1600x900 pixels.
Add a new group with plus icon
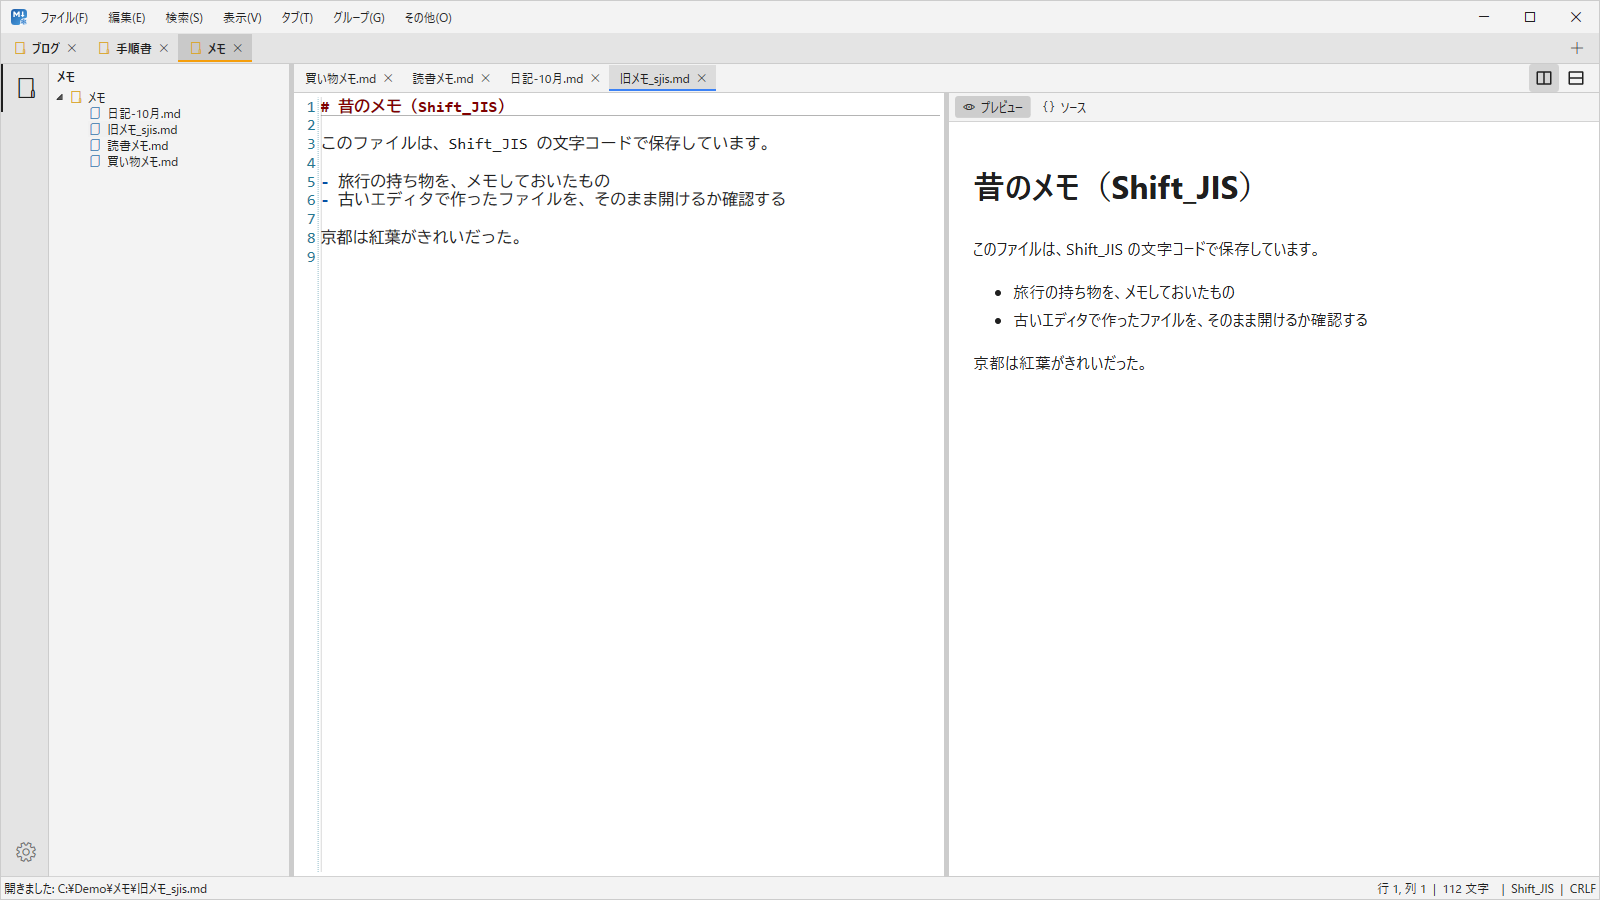[1577, 48]
